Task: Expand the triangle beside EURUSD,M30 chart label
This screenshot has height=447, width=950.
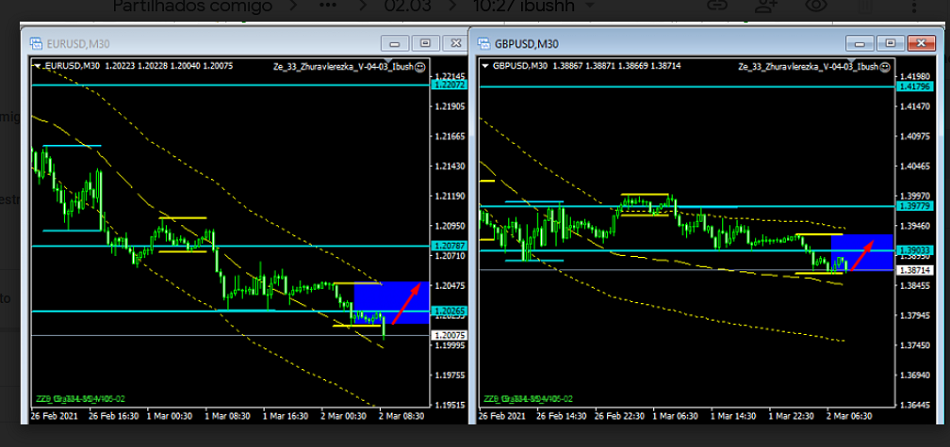Action: [38, 66]
